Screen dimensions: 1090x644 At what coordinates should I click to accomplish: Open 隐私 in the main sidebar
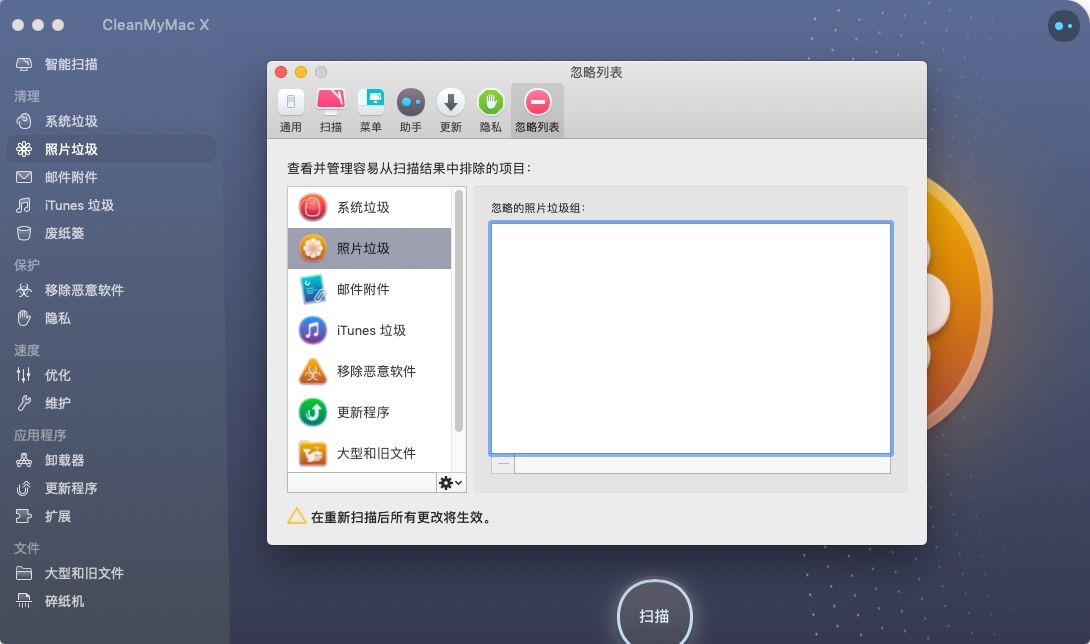(x=111, y=319)
